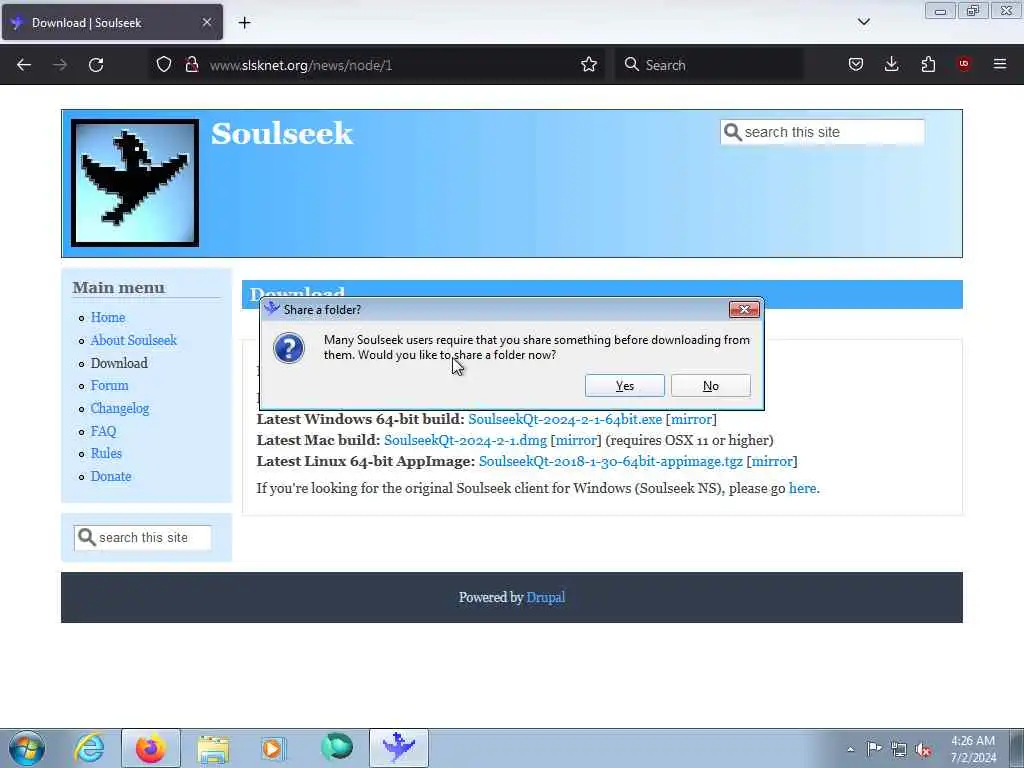The image size is (1024, 768).
Task: Click the network tray icon
Action: click(899, 750)
